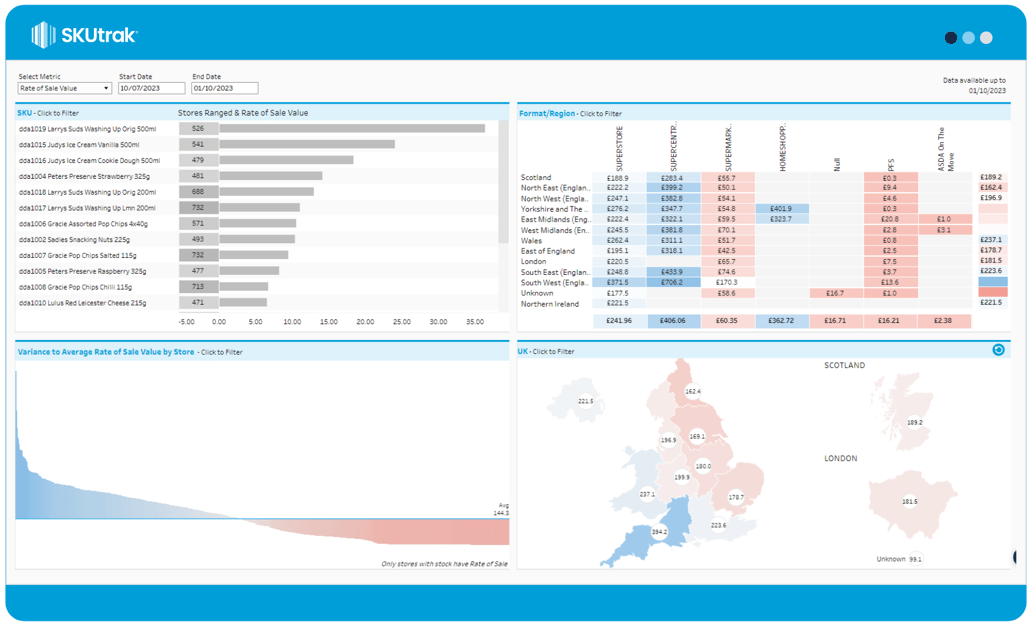Filter by dda1019 Larrys Suds Washing Up 500ml
The height and width of the screenshot is (626, 1032).
(x=88, y=128)
